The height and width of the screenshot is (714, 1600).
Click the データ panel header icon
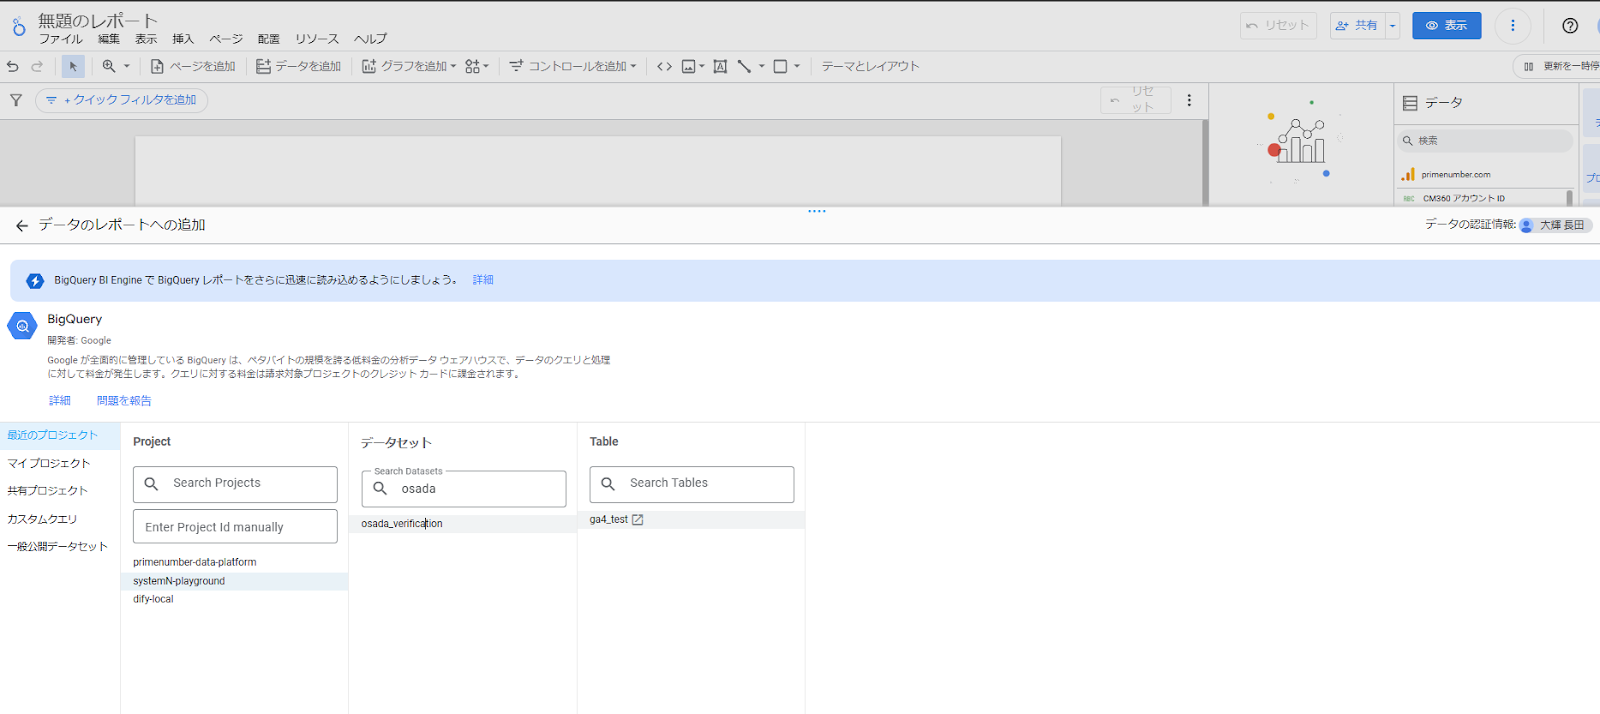(1410, 103)
